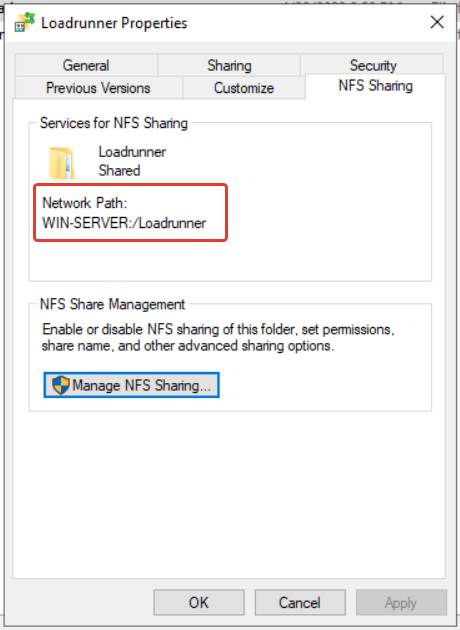Click the Loadrunner Properties title bar icon
Screen dimensions: 460x630
(x=25, y=22)
